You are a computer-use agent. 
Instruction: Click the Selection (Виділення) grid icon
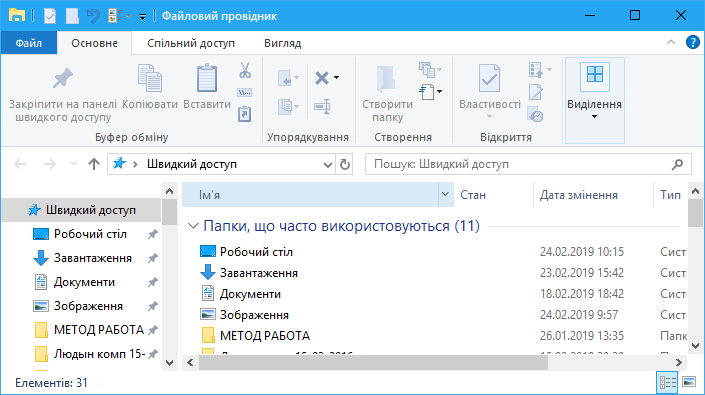pyautogui.click(x=594, y=75)
